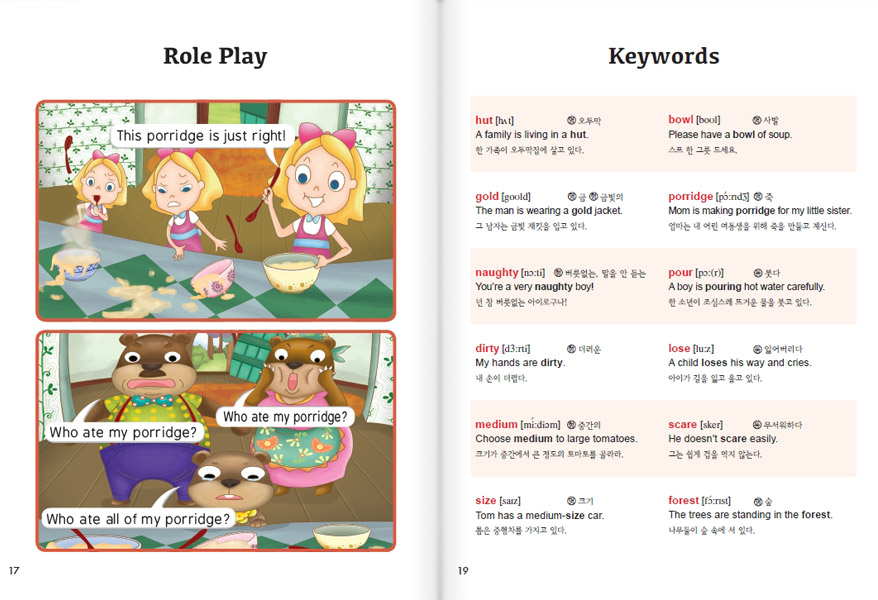Click sentence 'He doesn't scare easily.'
The height and width of the screenshot is (600, 878).
coord(723,439)
